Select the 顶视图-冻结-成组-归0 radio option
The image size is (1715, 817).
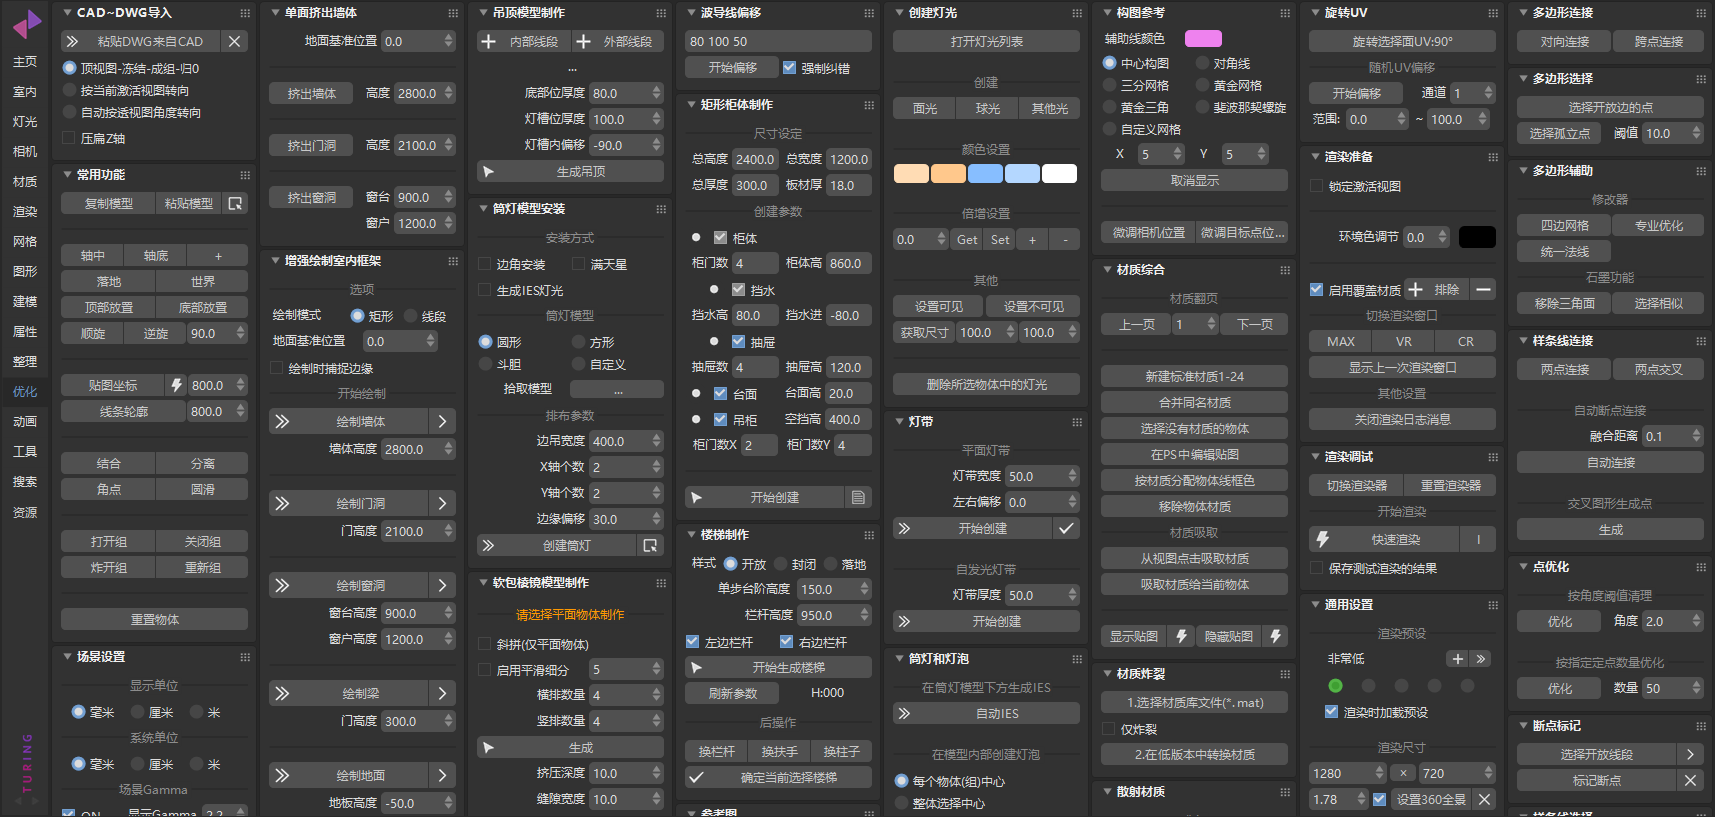pos(69,68)
